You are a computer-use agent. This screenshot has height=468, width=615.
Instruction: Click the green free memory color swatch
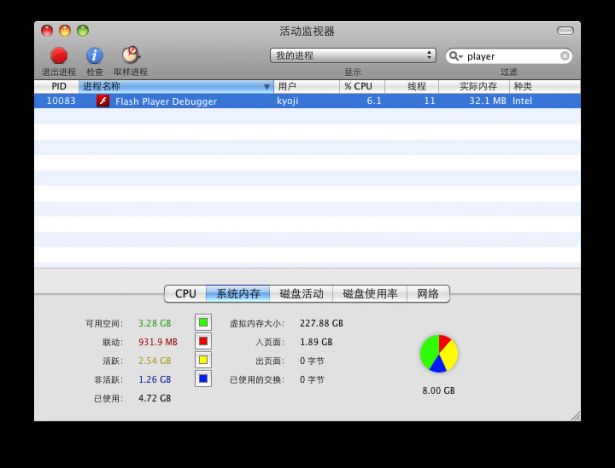(x=203, y=322)
